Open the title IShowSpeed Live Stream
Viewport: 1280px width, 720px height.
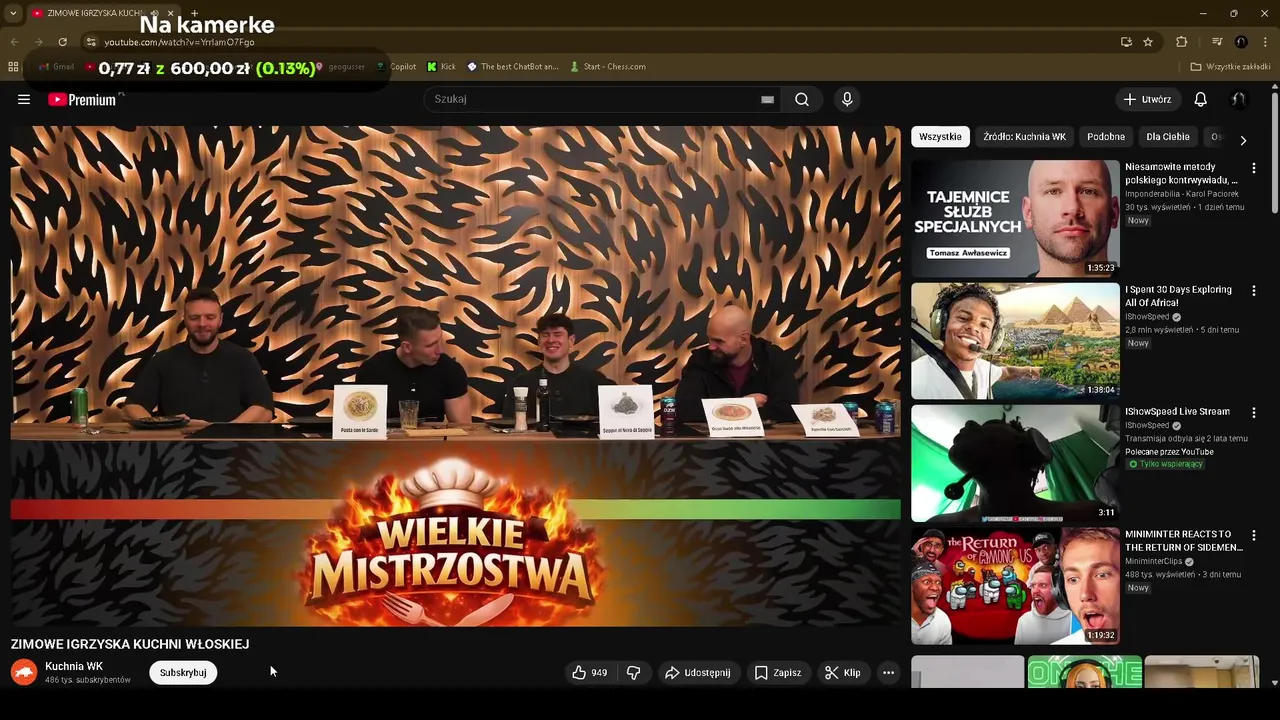(1177, 411)
